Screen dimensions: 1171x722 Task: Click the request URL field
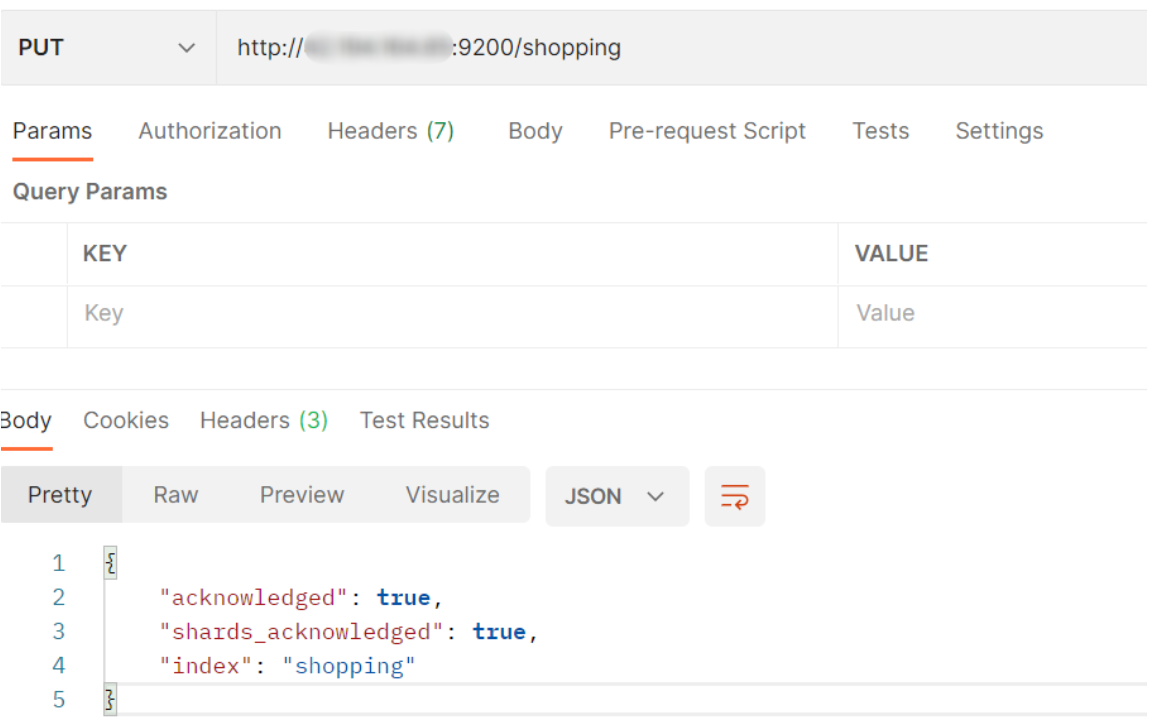click(x=680, y=48)
